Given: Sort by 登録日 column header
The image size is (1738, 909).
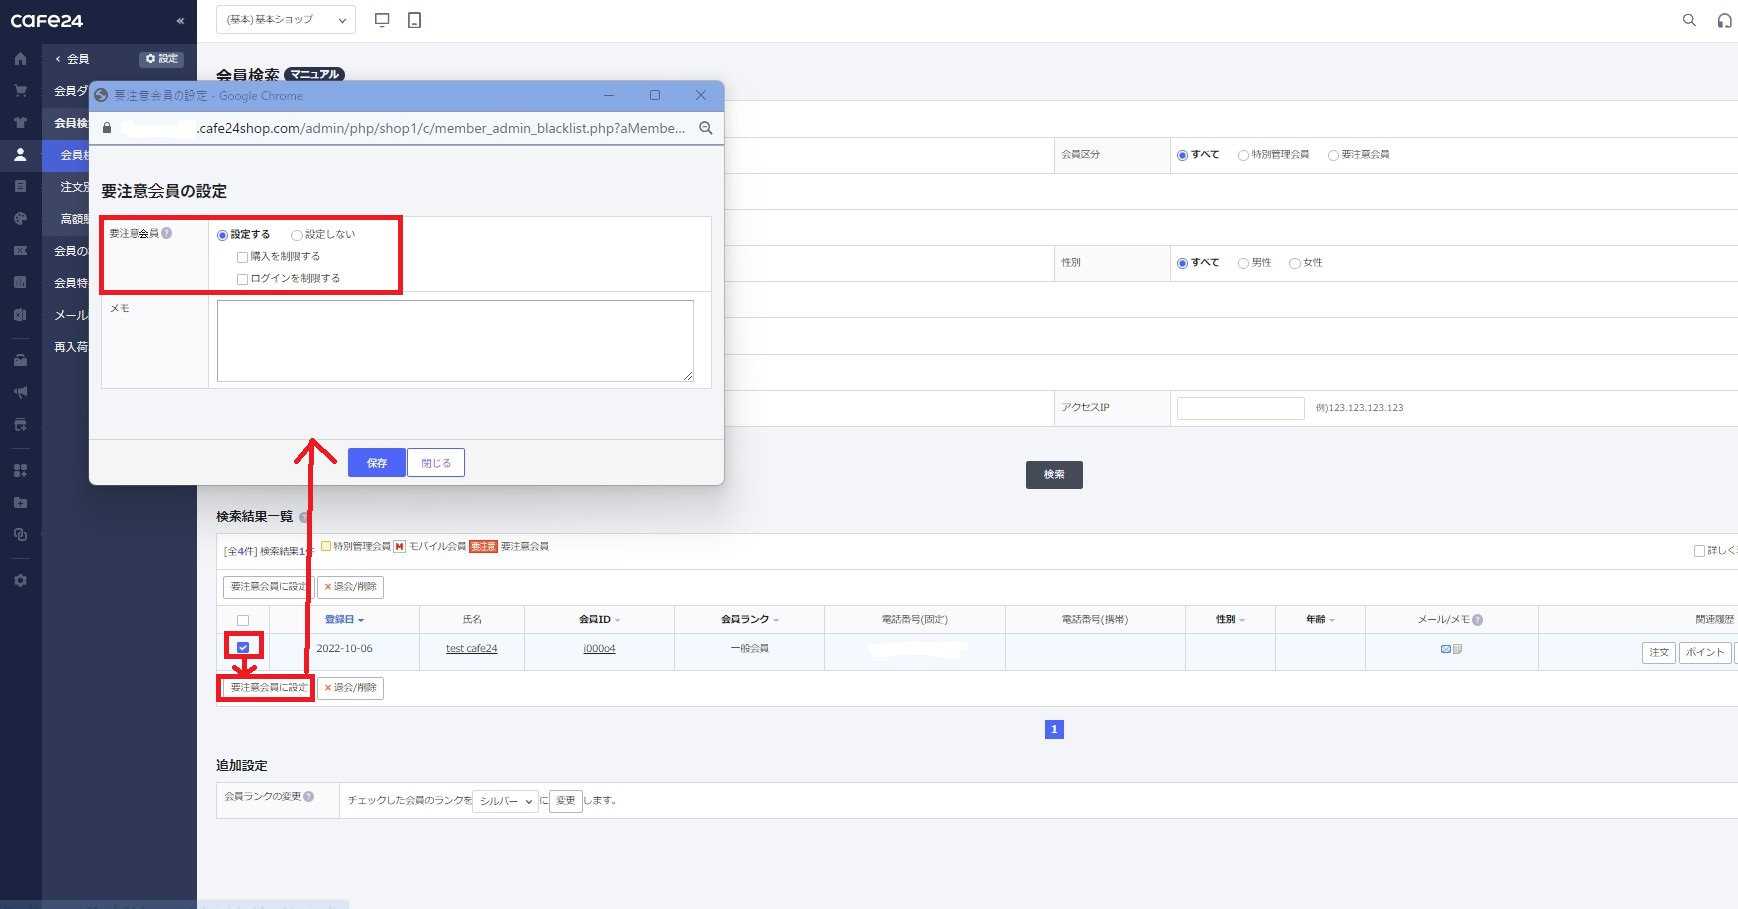Looking at the screenshot, I should point(344,619).
